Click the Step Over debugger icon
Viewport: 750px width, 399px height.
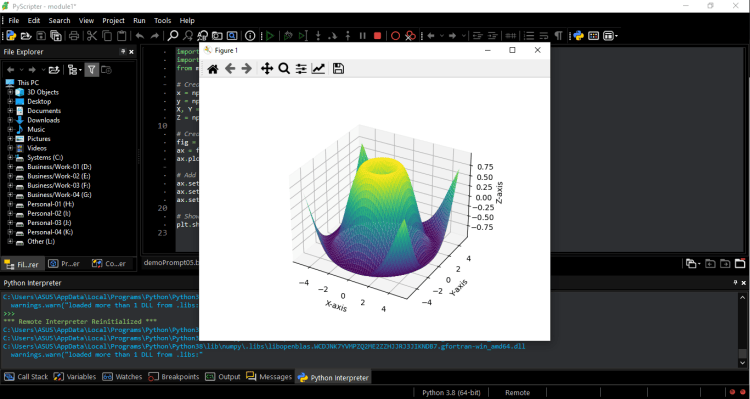(333, 35)
